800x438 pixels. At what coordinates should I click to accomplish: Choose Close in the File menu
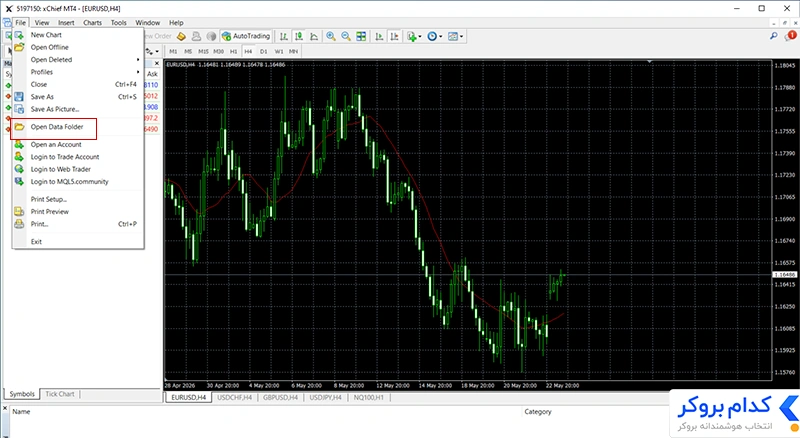coord(78,84)
